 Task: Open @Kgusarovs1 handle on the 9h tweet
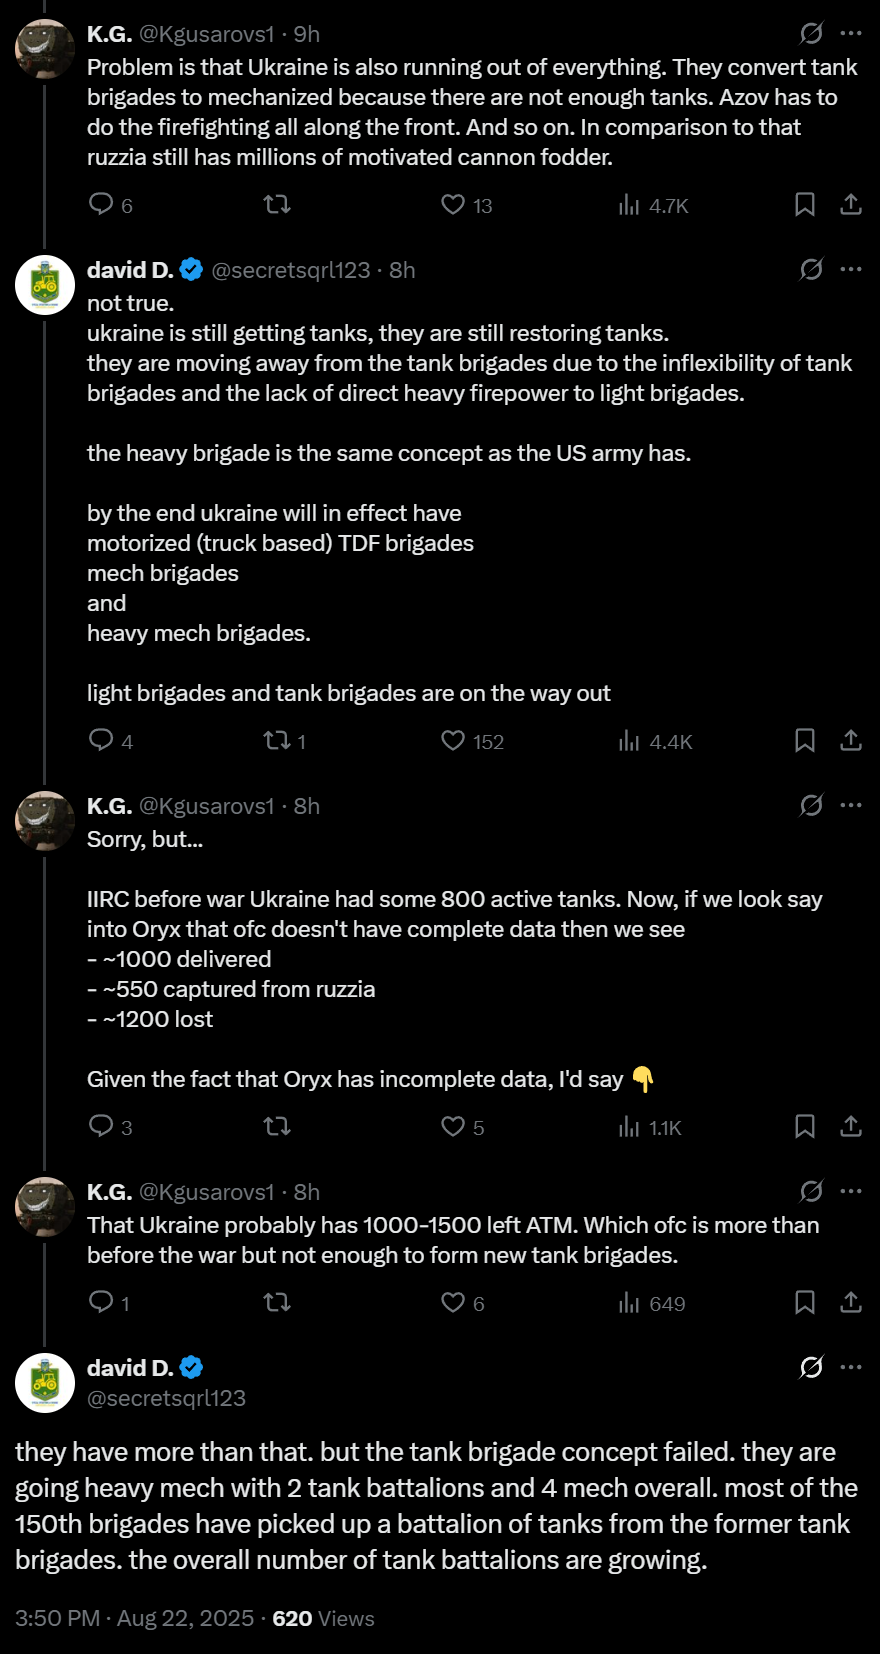pyautogui.click(x=206, y=34)
